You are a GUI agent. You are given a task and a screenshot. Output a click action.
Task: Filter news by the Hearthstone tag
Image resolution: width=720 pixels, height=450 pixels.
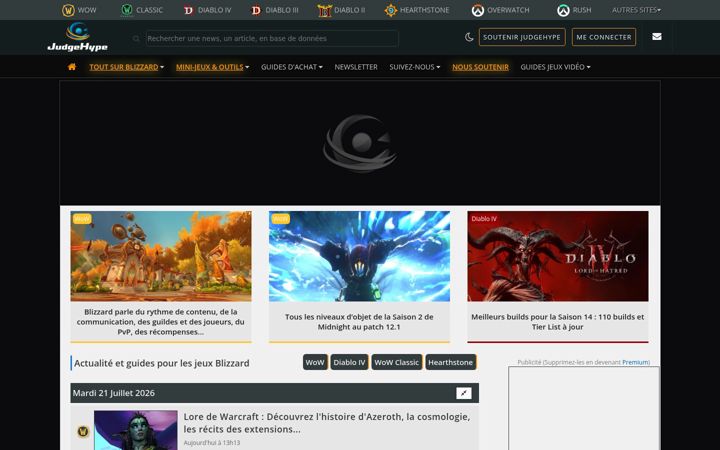click(450, 362)
